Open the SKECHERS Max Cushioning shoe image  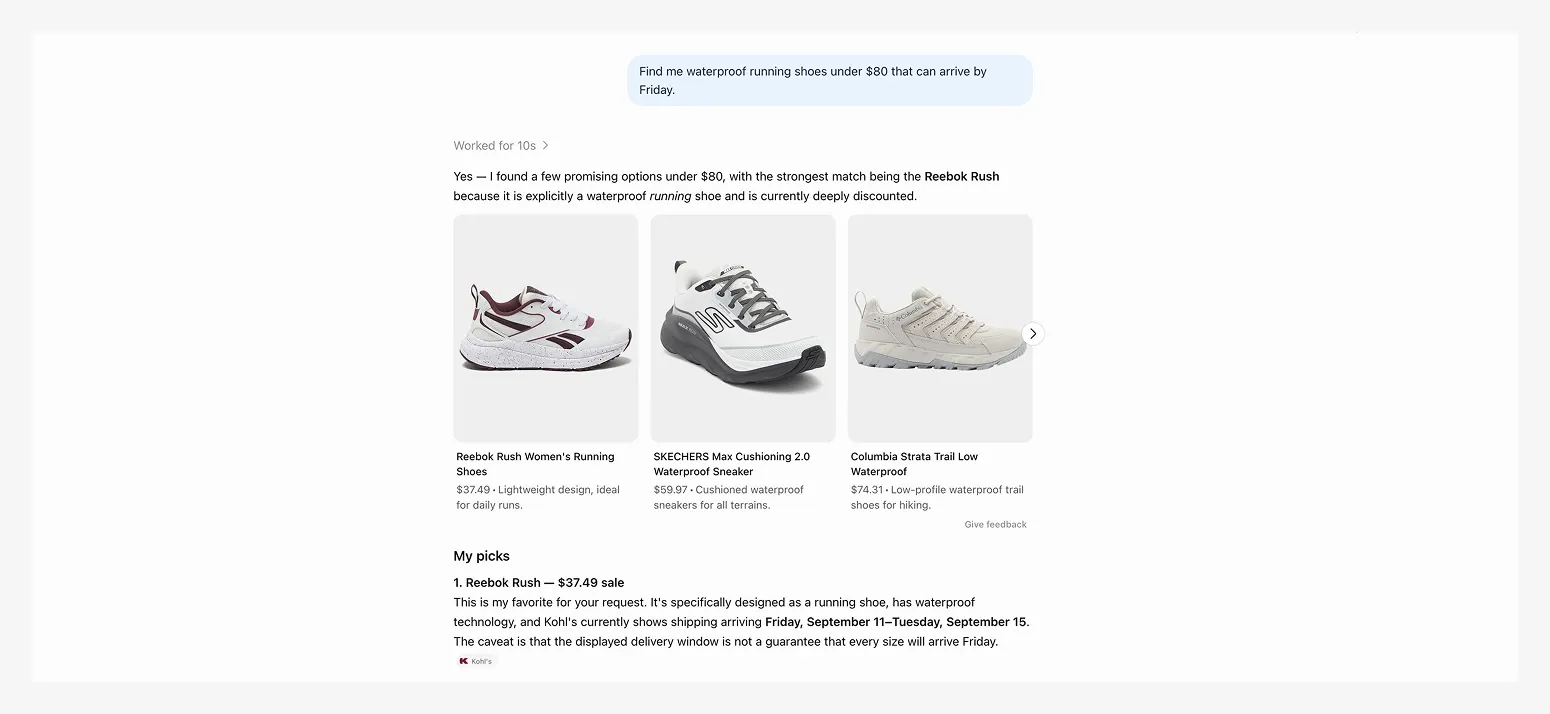743,328
